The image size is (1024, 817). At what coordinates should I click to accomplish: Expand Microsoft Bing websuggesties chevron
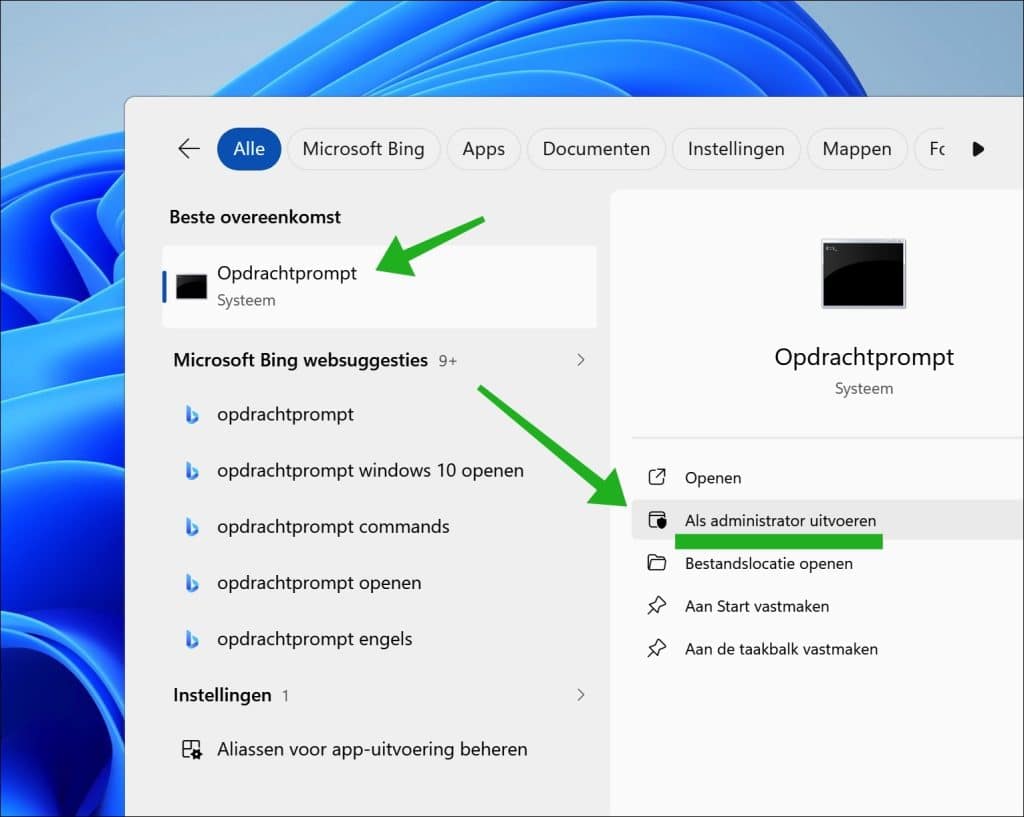click(x=581, y=360)
